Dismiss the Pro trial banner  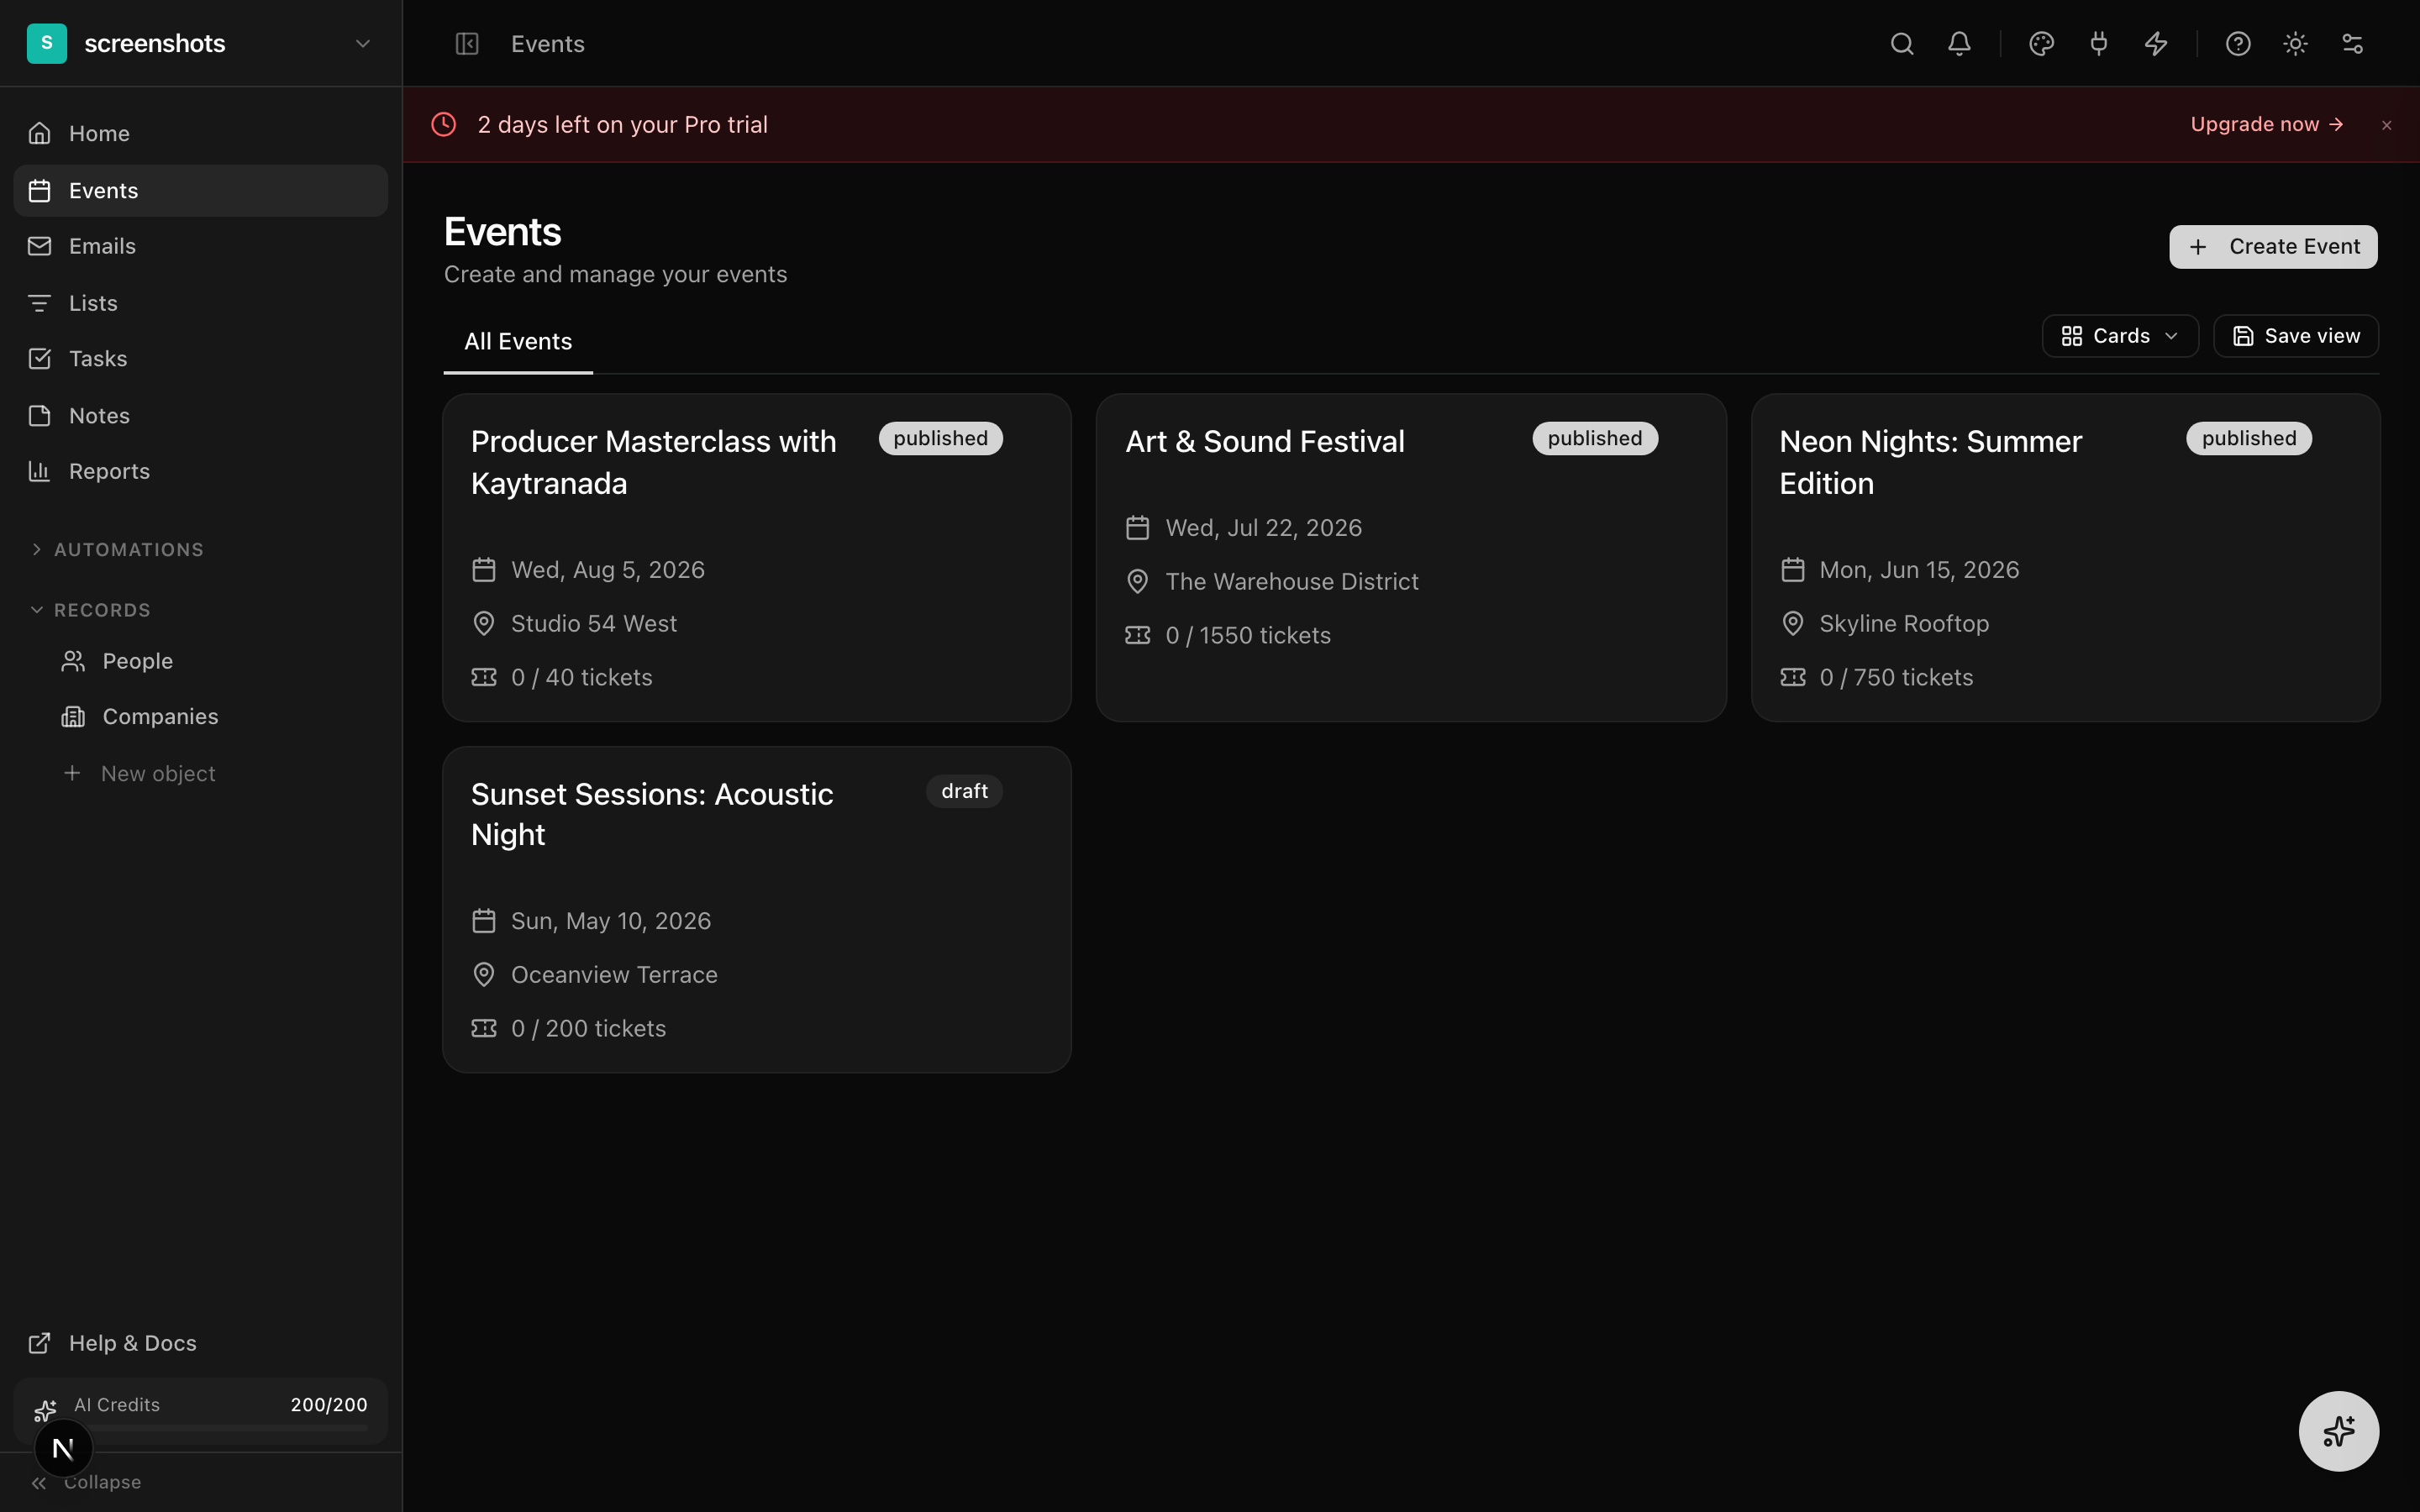2387,125
